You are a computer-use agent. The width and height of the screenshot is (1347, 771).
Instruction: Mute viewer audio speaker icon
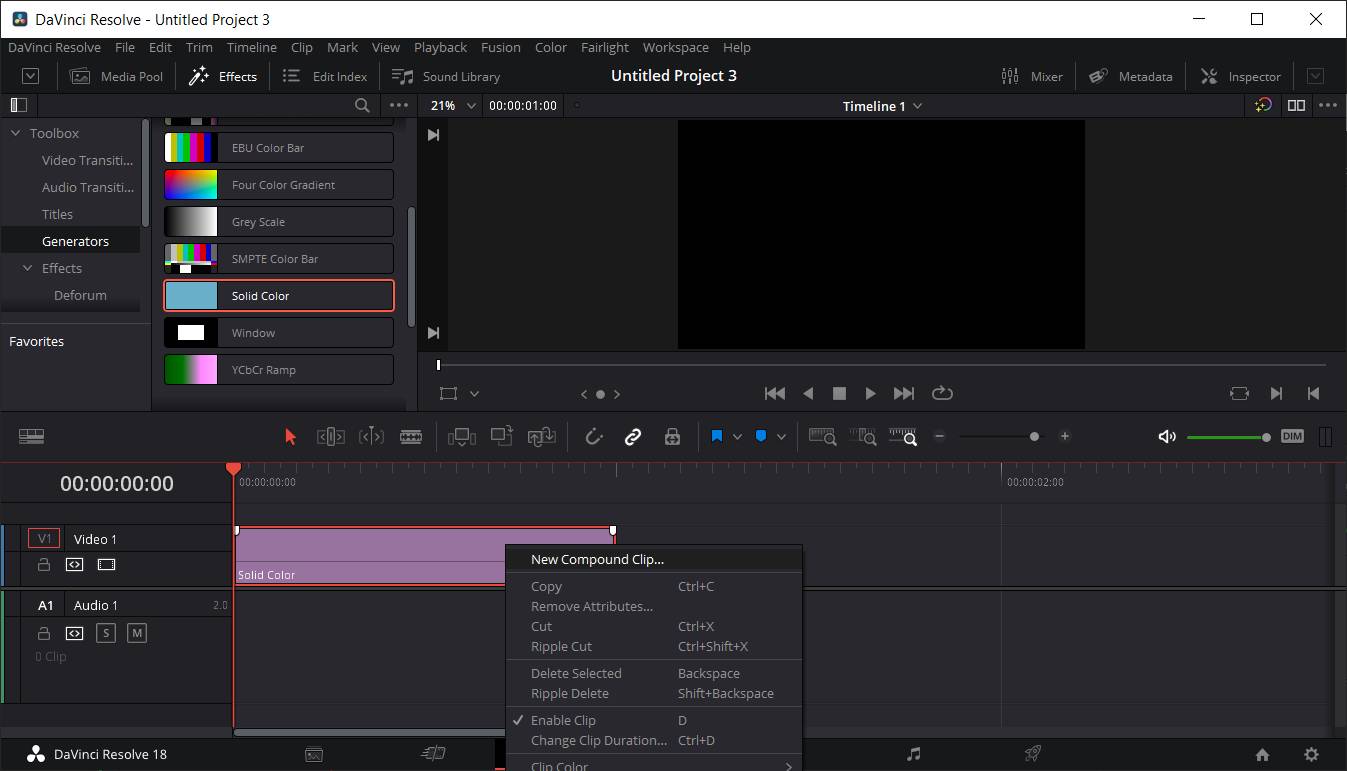[1166, 436]
